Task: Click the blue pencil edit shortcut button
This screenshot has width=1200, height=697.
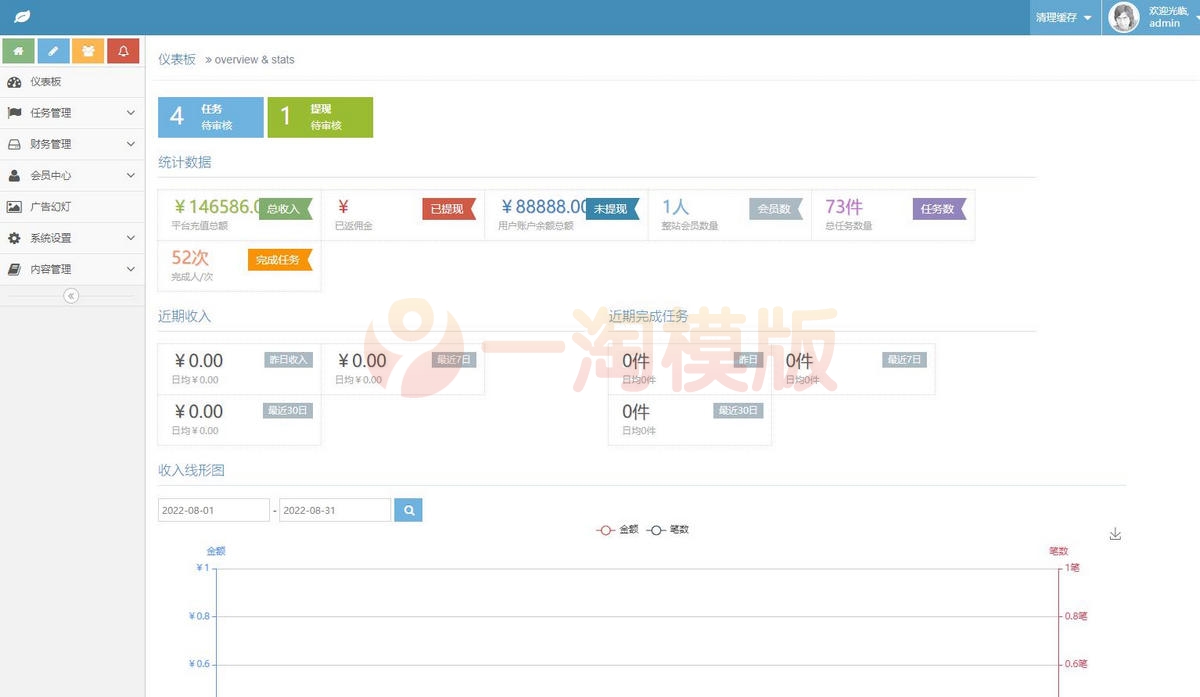Action: 54,50
